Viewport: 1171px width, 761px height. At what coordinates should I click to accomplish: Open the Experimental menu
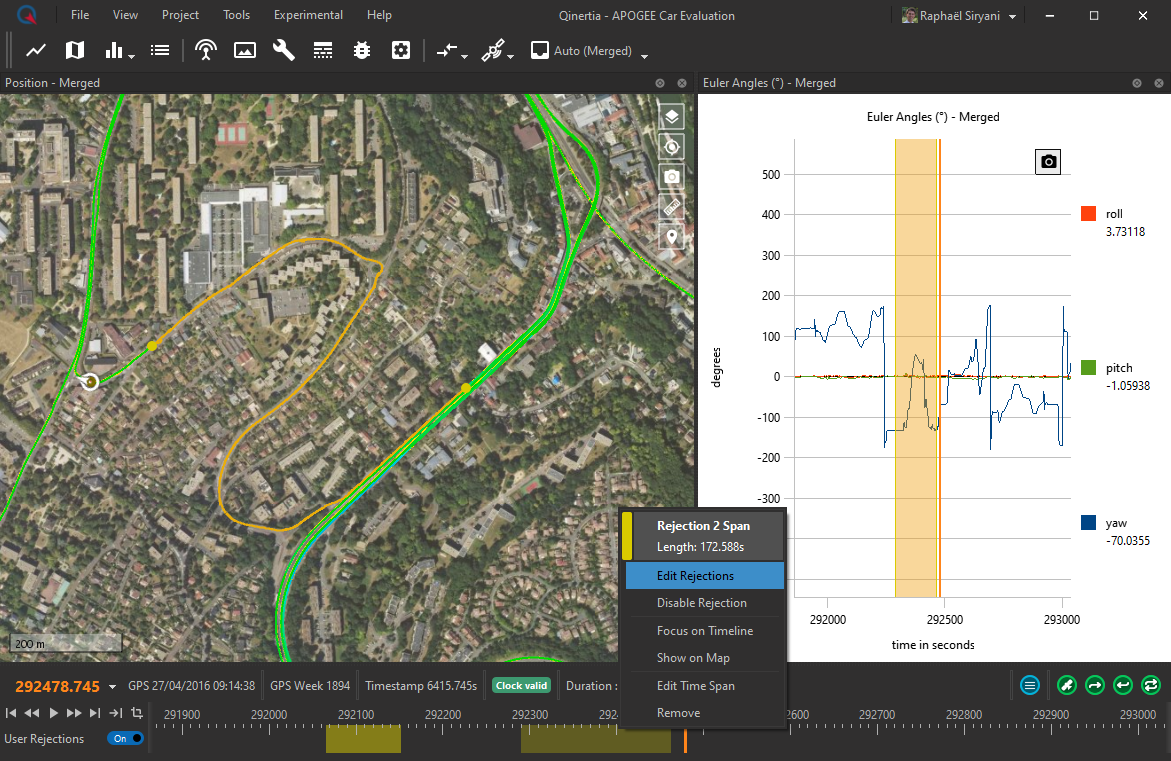tap(308, 15)
